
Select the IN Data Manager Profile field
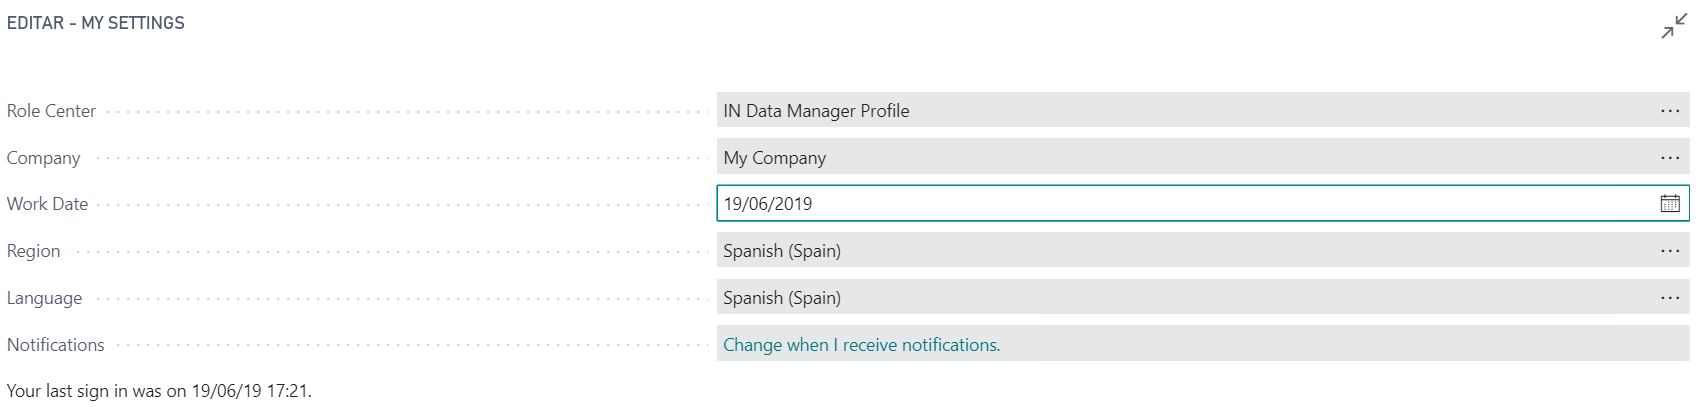(x=1186, y=111)
